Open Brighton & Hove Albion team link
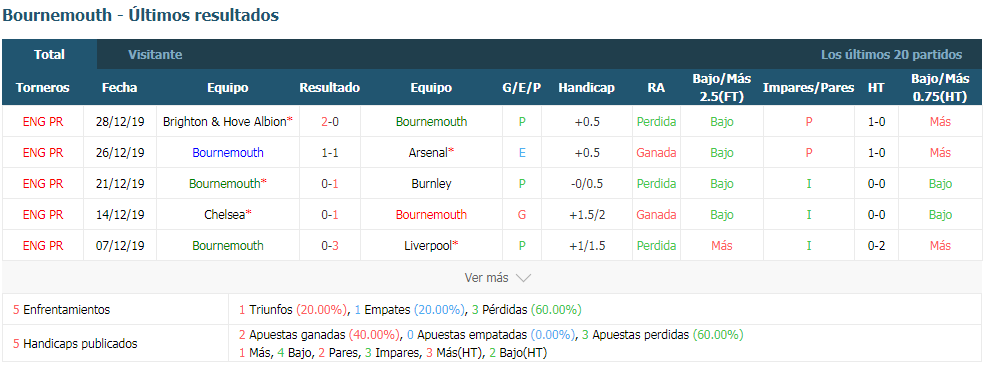Screen dimensions: 986x365 tap(224, 121)
